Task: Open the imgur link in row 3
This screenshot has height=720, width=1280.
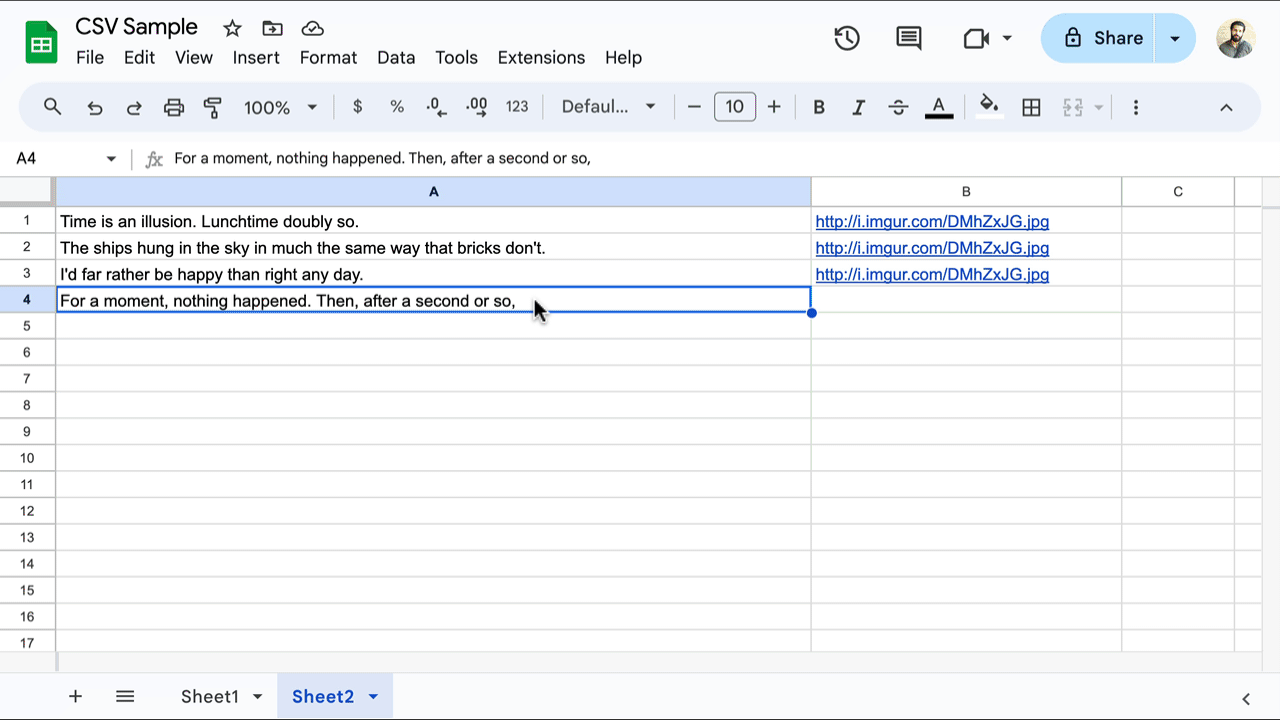Action: tap(932, 274)
